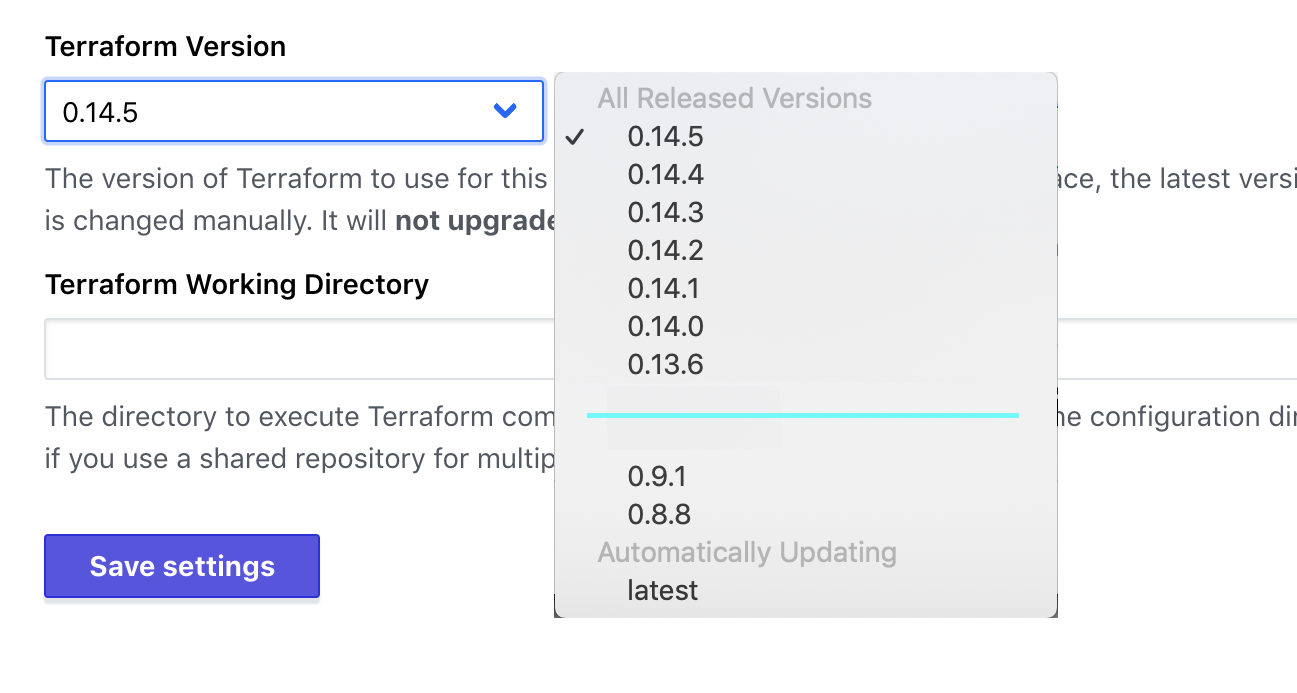This screenshot has height=693, width=1297.
Task: Select version 0.14.0
Action: (666, 327)
